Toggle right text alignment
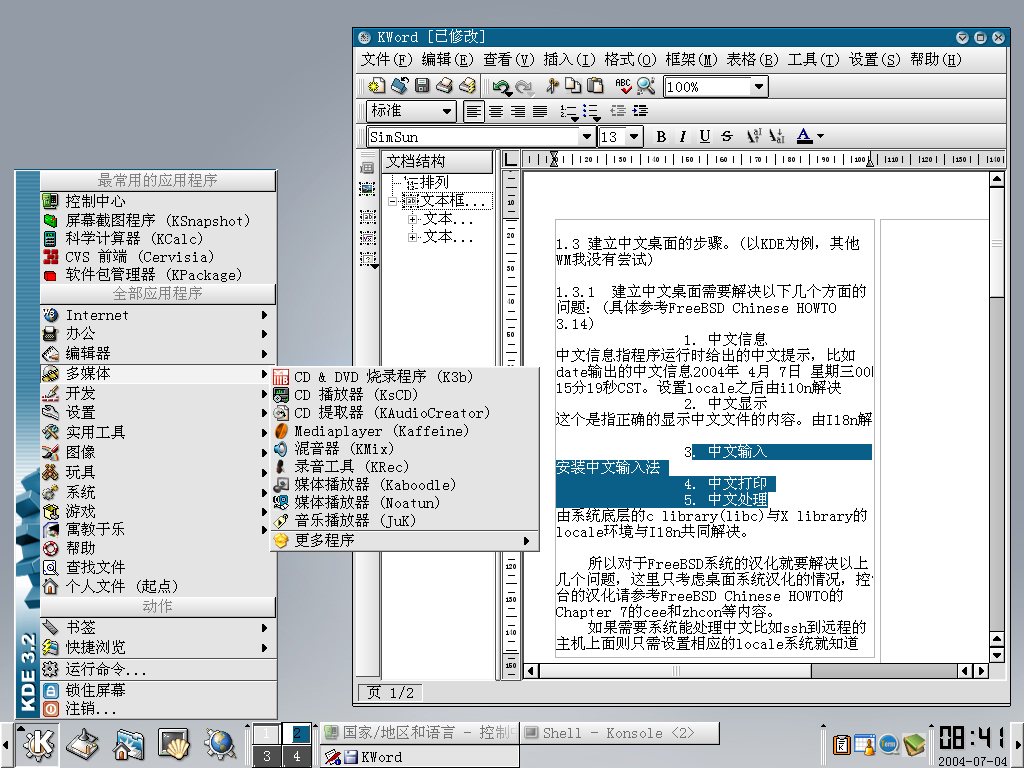This screenshot has width=1024, height=768. pos(518,111)
